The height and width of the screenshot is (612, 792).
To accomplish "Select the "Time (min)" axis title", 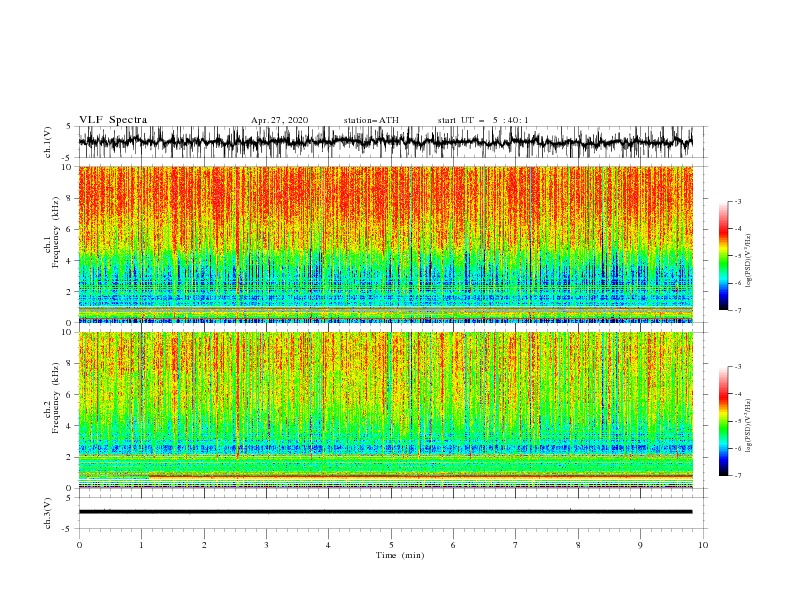I will (x=400, y=555).
